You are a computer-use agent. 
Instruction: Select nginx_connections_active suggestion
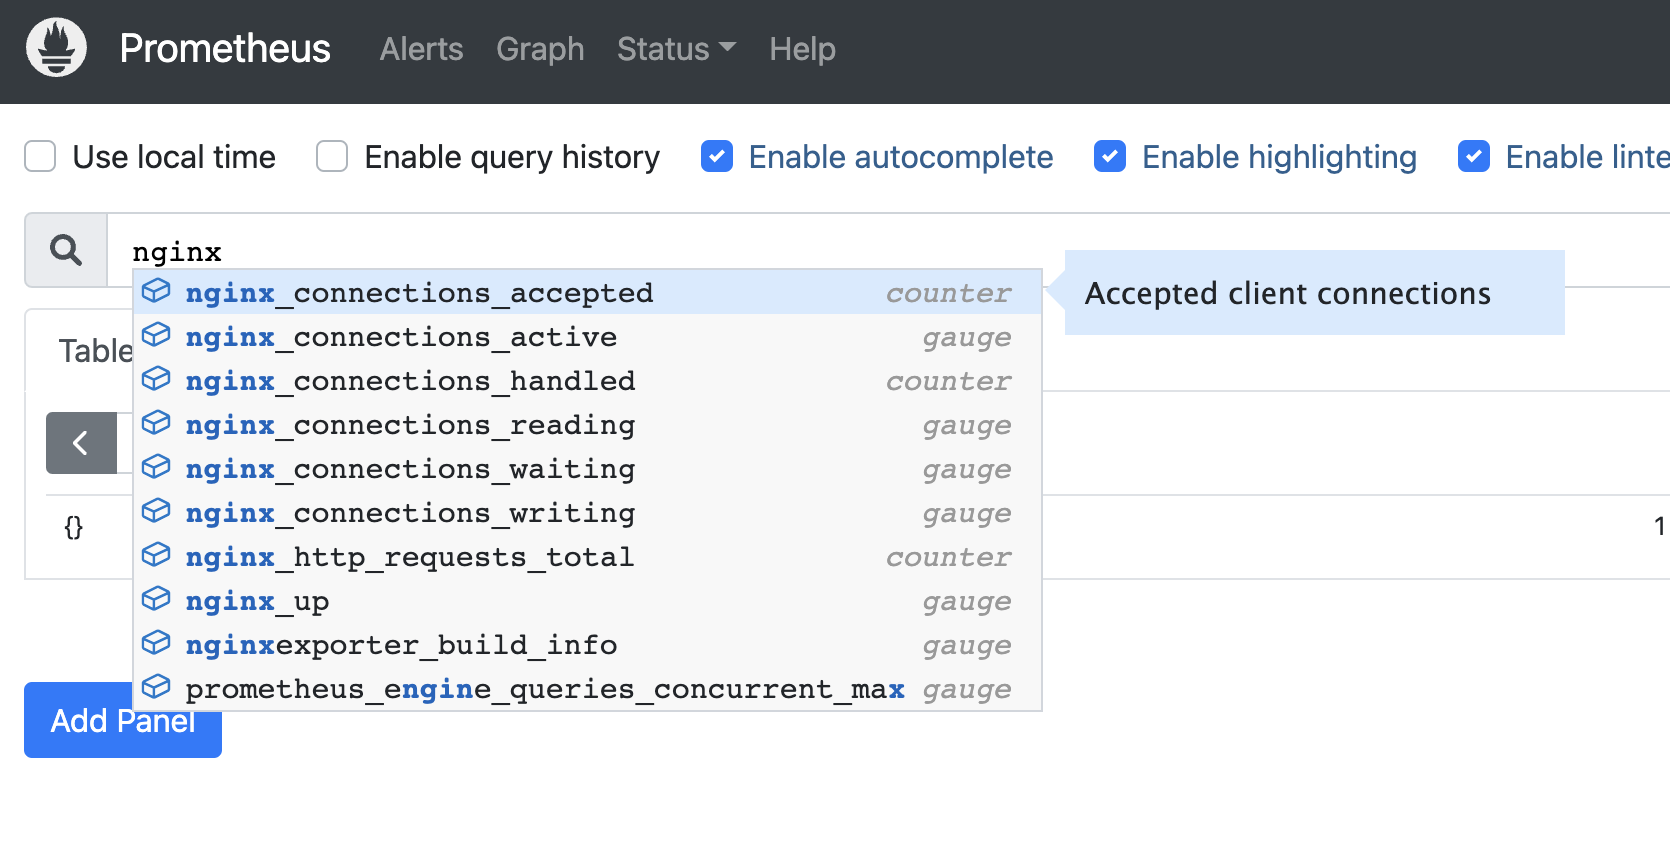coord(588,336)
